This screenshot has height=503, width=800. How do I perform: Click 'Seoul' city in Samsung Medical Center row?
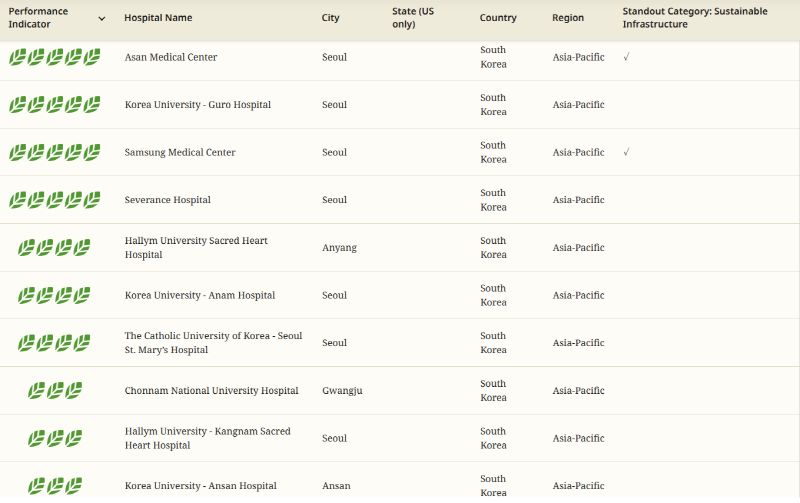coord(334,152)
